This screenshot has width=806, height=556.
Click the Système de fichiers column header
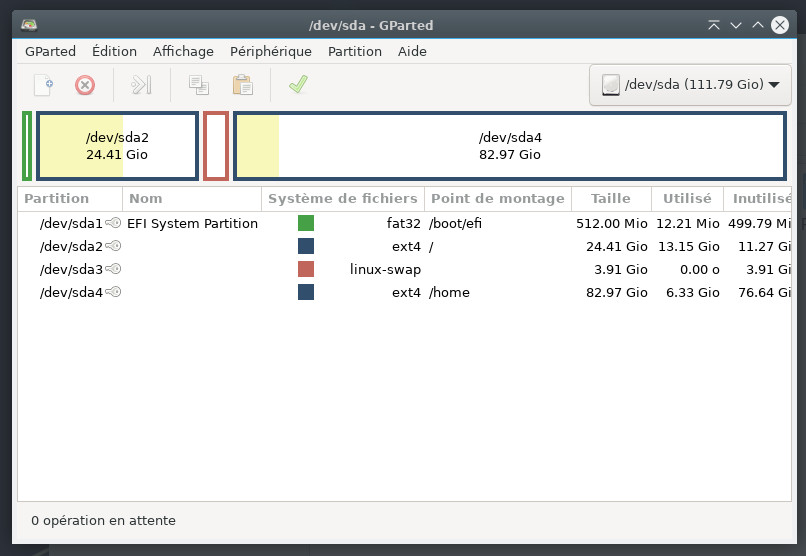342,199
